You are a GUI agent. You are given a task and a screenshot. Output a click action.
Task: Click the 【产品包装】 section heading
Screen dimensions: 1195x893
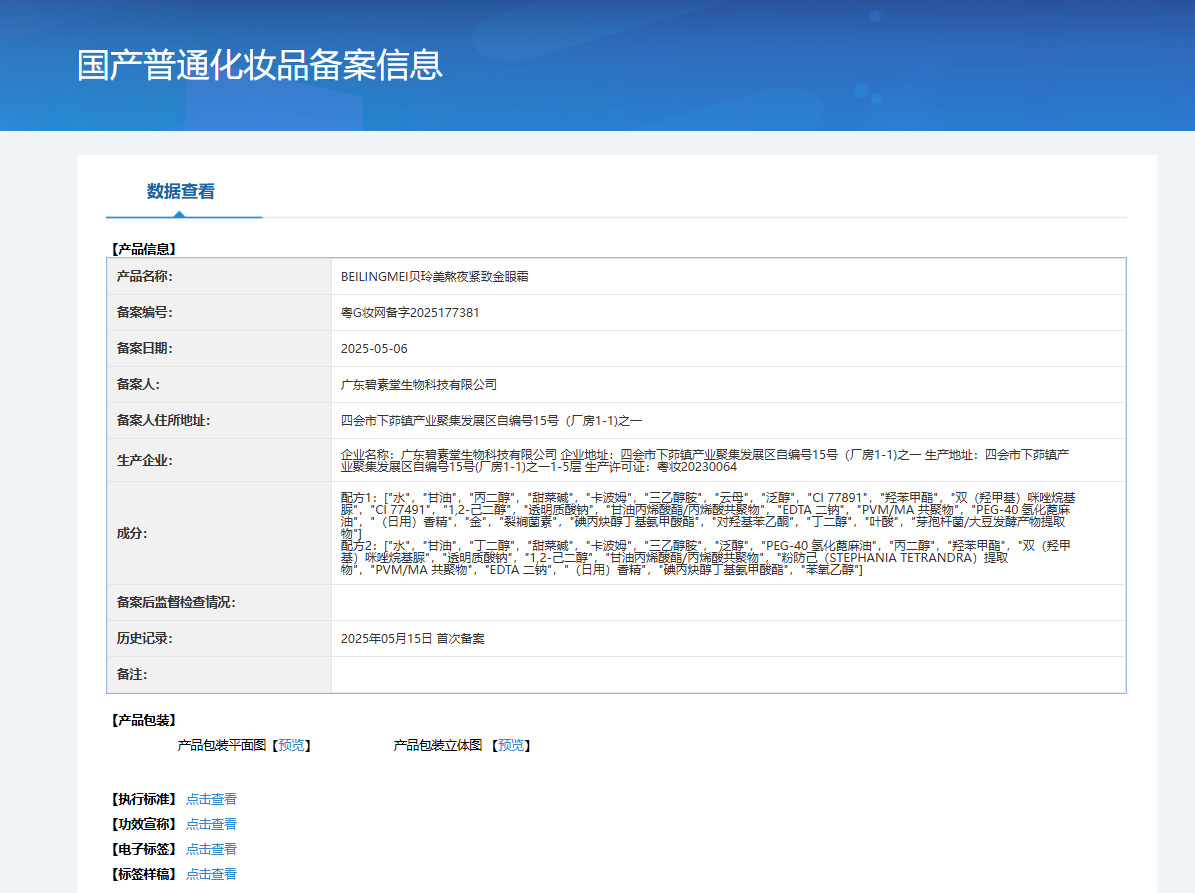(144, 720)
